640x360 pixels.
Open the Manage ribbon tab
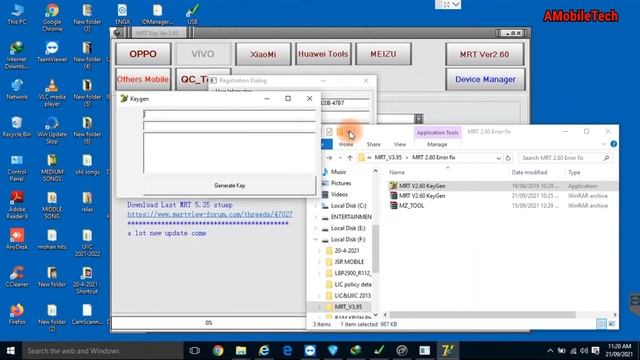[437, 144]
